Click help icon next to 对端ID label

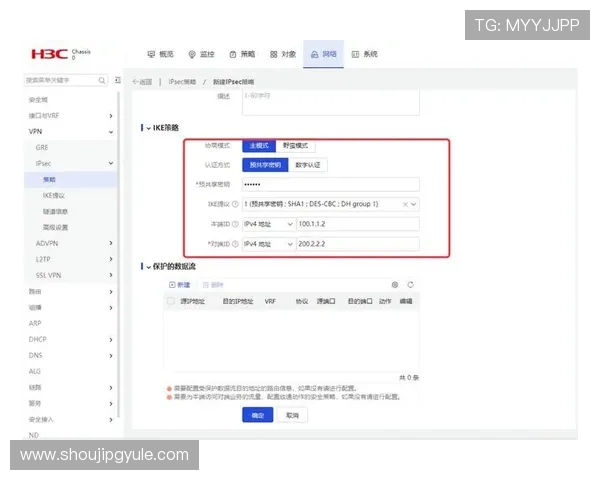pos(235,244)
